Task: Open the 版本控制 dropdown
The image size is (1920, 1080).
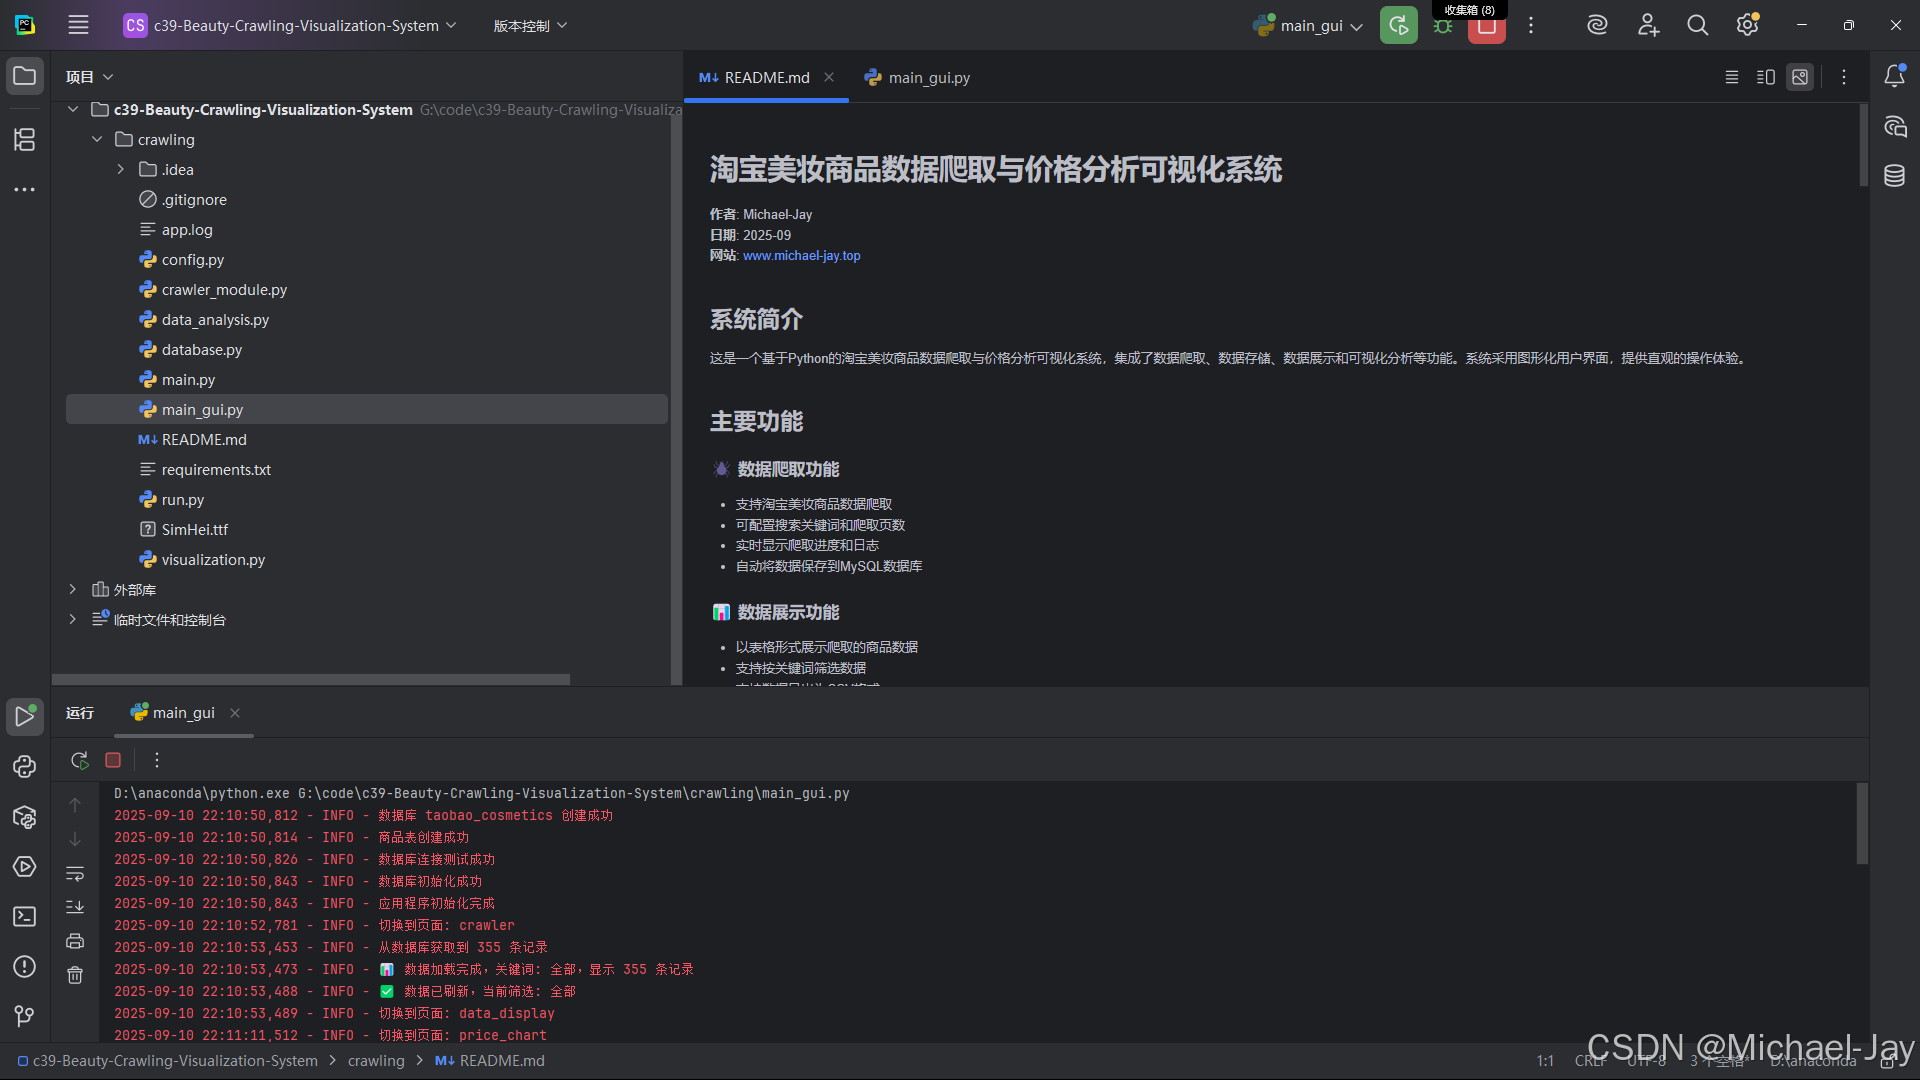Action: click(530, 25)
